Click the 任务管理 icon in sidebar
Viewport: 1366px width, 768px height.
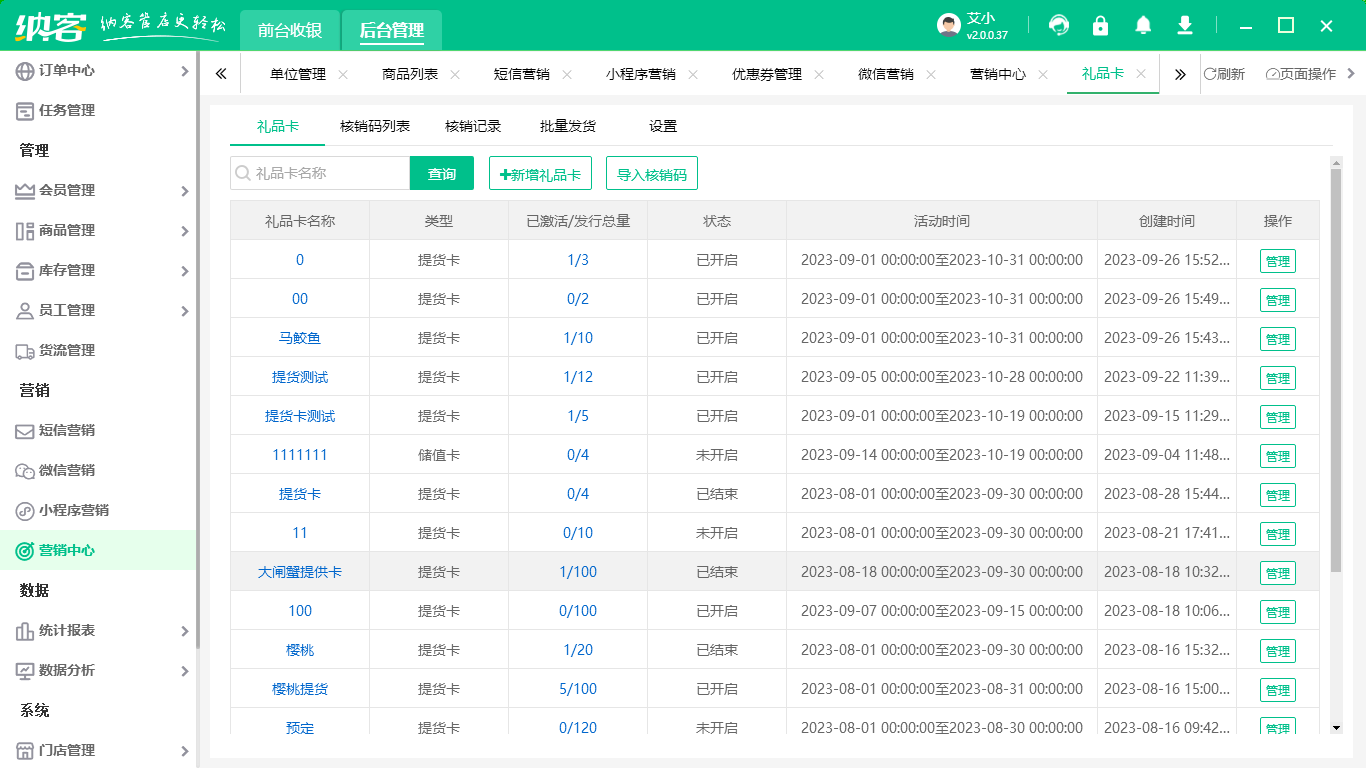(x=25, y=111)
